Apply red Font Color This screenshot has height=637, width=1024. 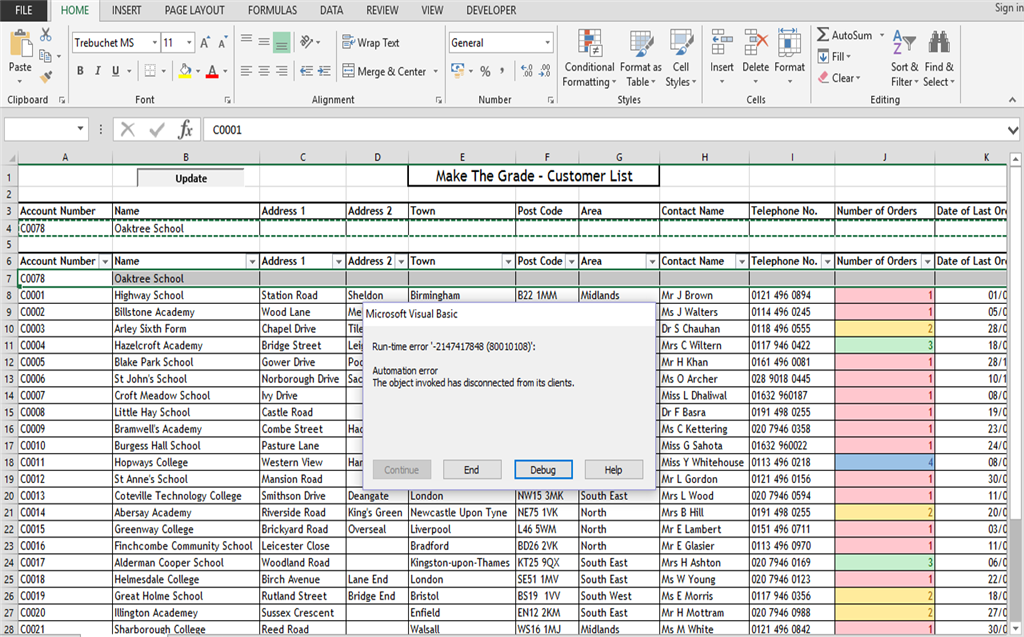212,71
